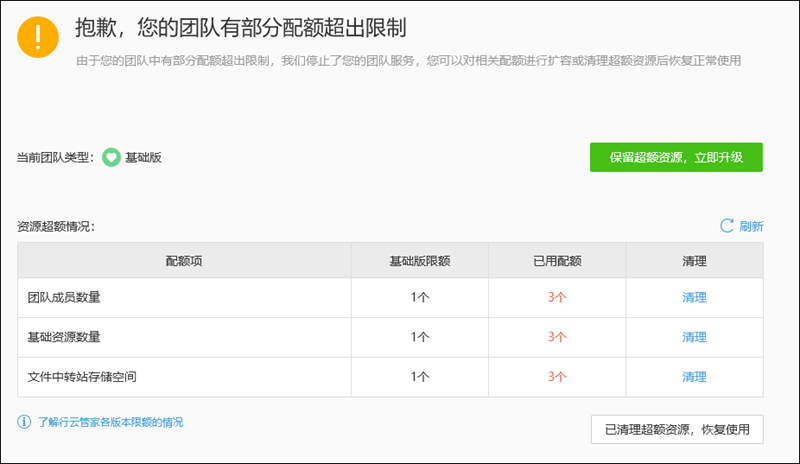Click red 3个 used quota for 团队成员数量
This screenshot has width=800, height=464.
[x=557, y=298]
